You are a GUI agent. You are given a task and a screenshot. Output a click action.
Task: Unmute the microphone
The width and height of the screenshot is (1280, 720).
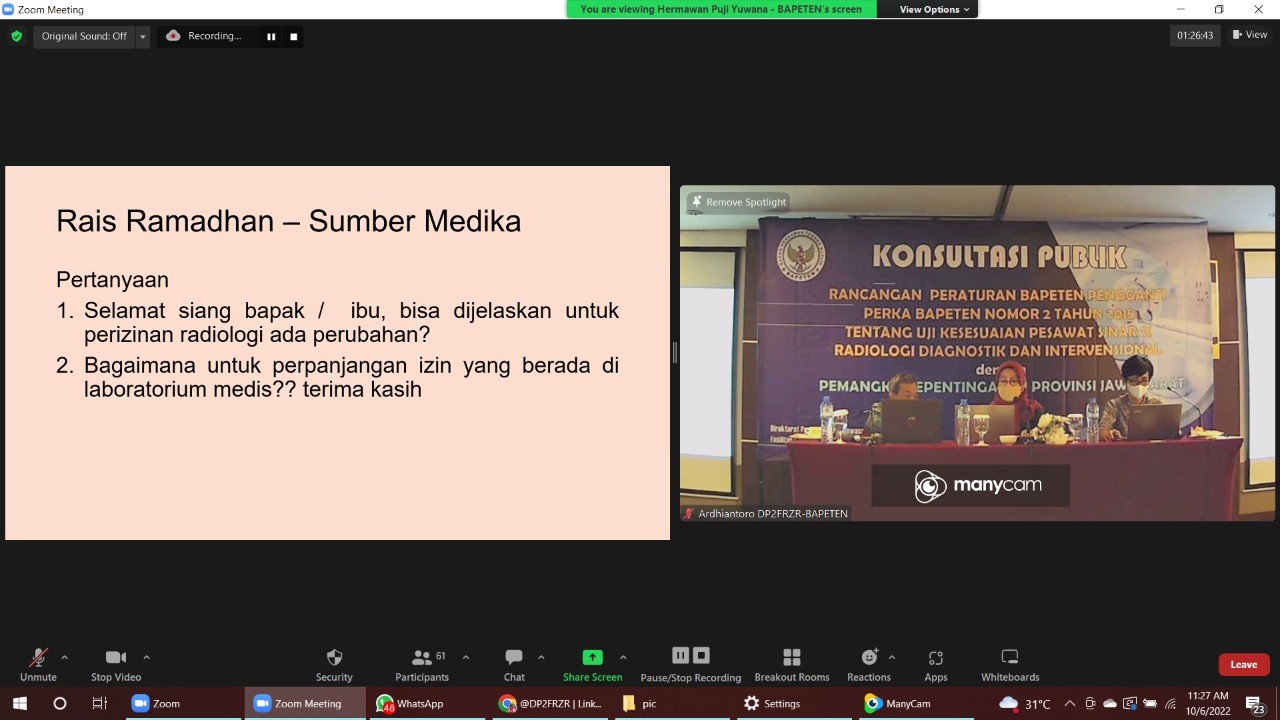coord(38,658)
